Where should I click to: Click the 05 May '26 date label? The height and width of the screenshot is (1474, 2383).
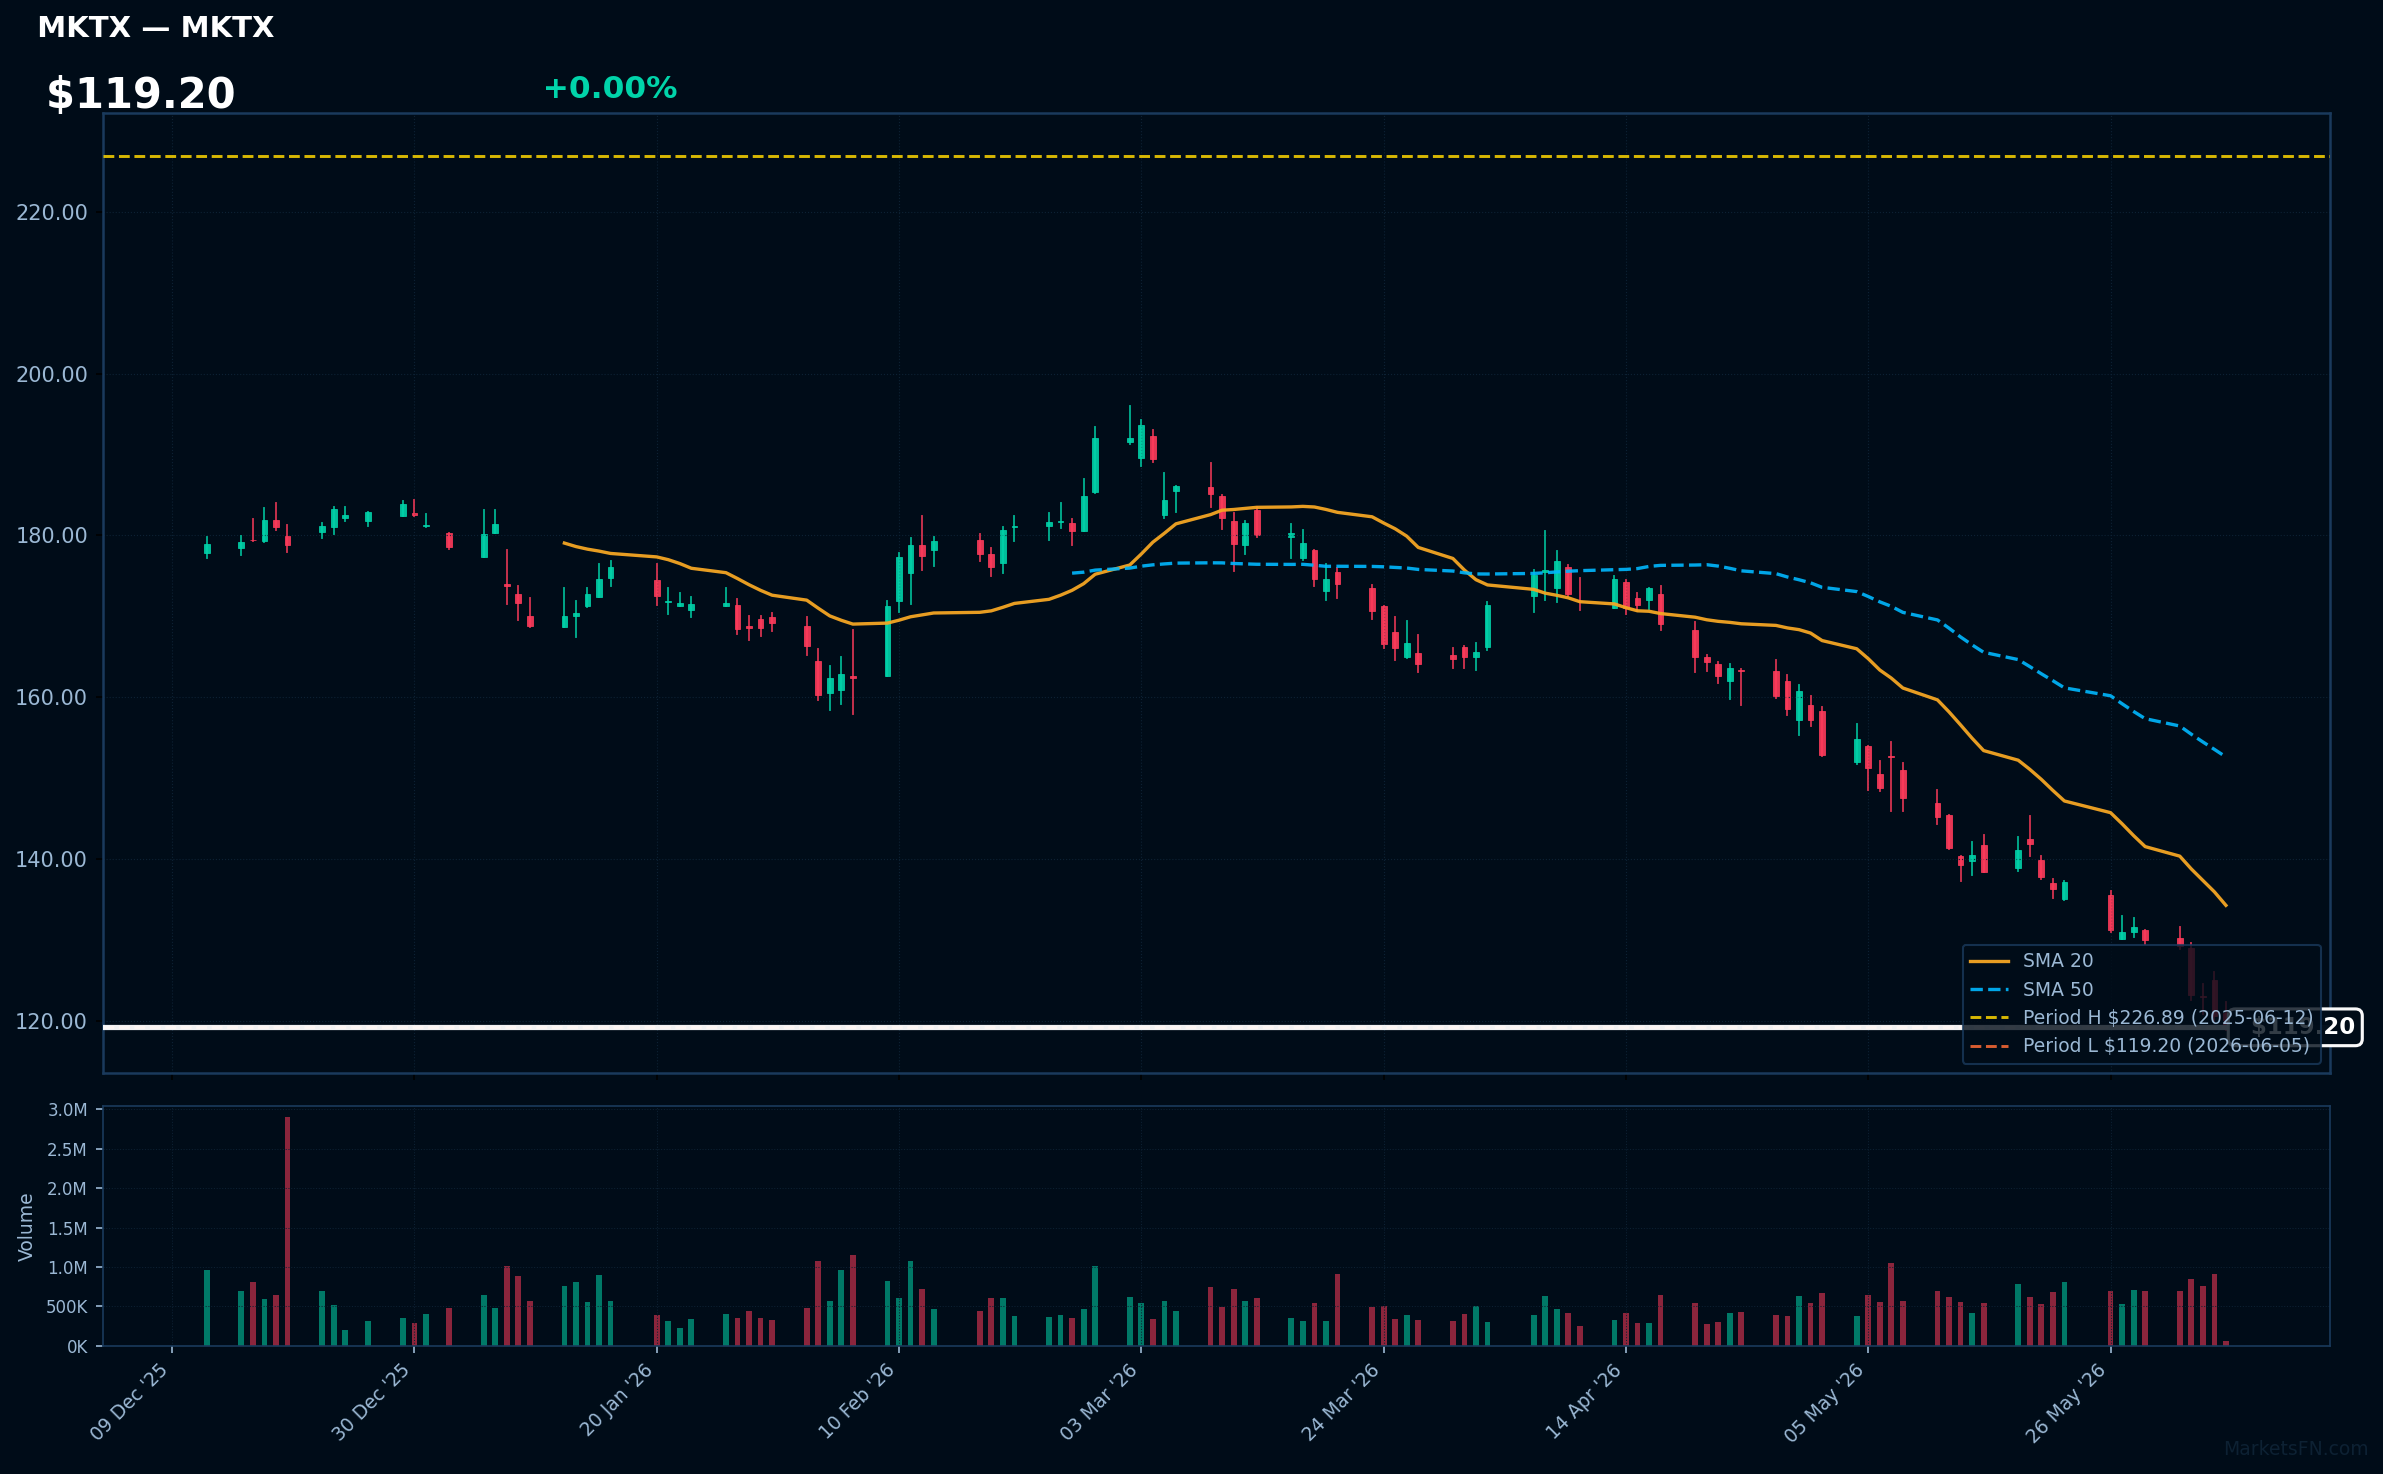tap(1825, 1401)
